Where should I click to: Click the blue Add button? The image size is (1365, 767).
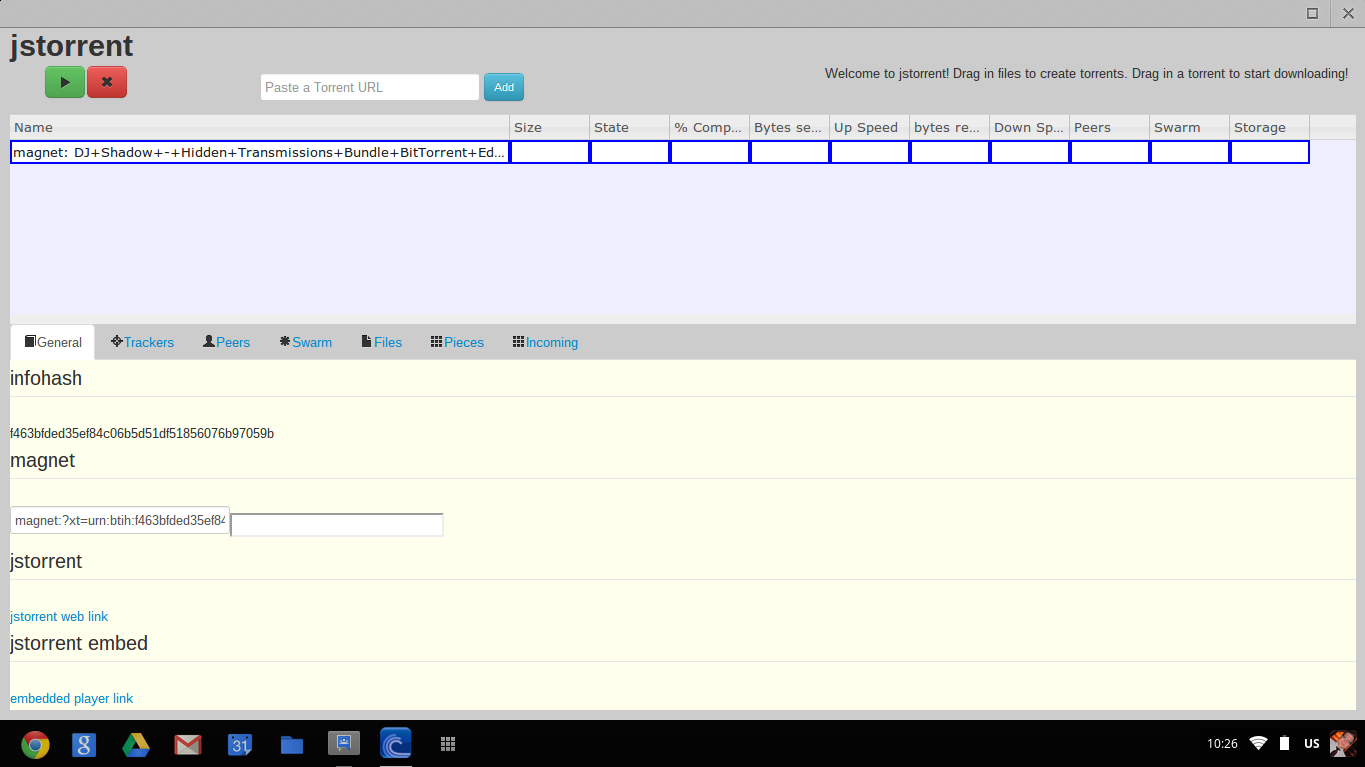pyautogui.click(x=504, y=87)
